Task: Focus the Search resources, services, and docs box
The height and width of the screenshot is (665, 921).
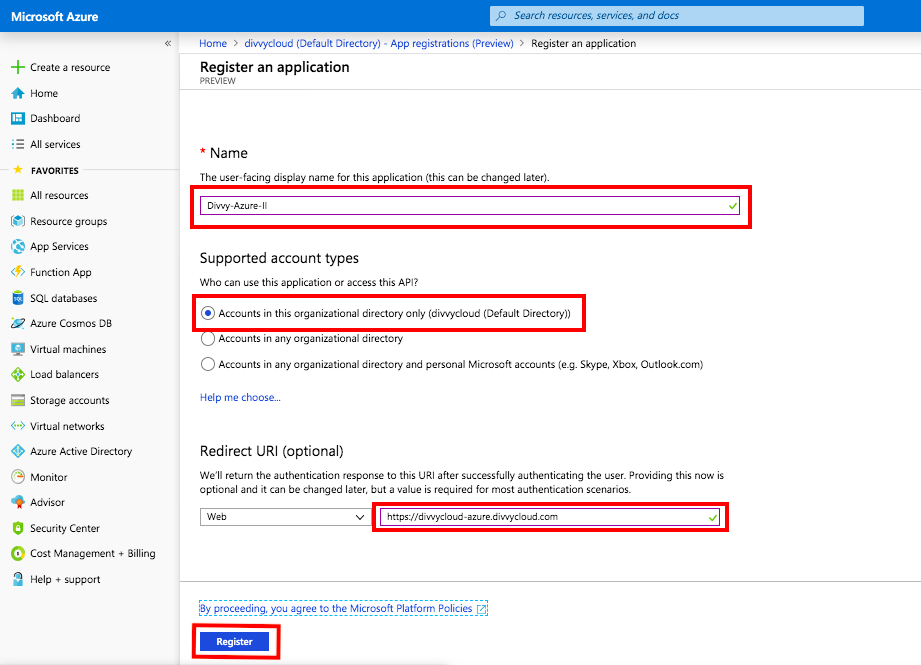Action: pos(677,16)
